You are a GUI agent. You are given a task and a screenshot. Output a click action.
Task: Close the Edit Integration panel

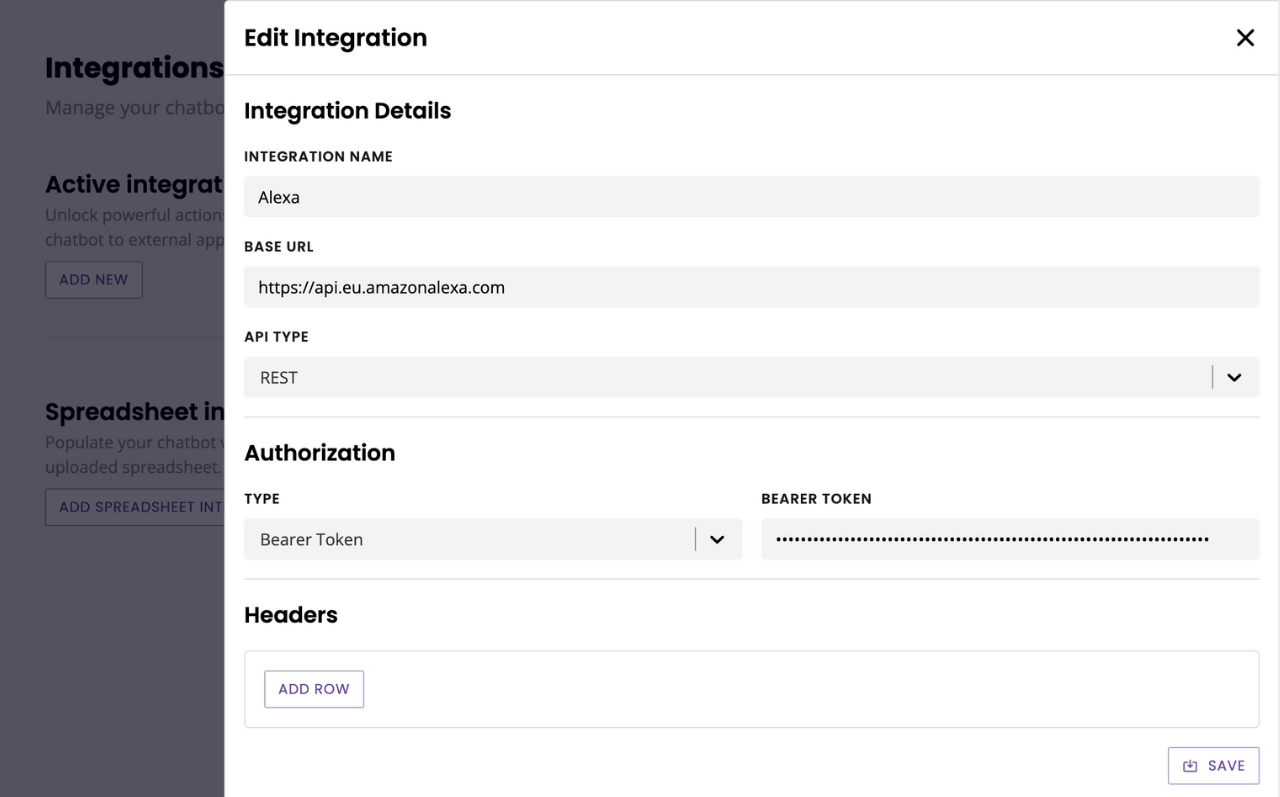tap(1245, 38)
